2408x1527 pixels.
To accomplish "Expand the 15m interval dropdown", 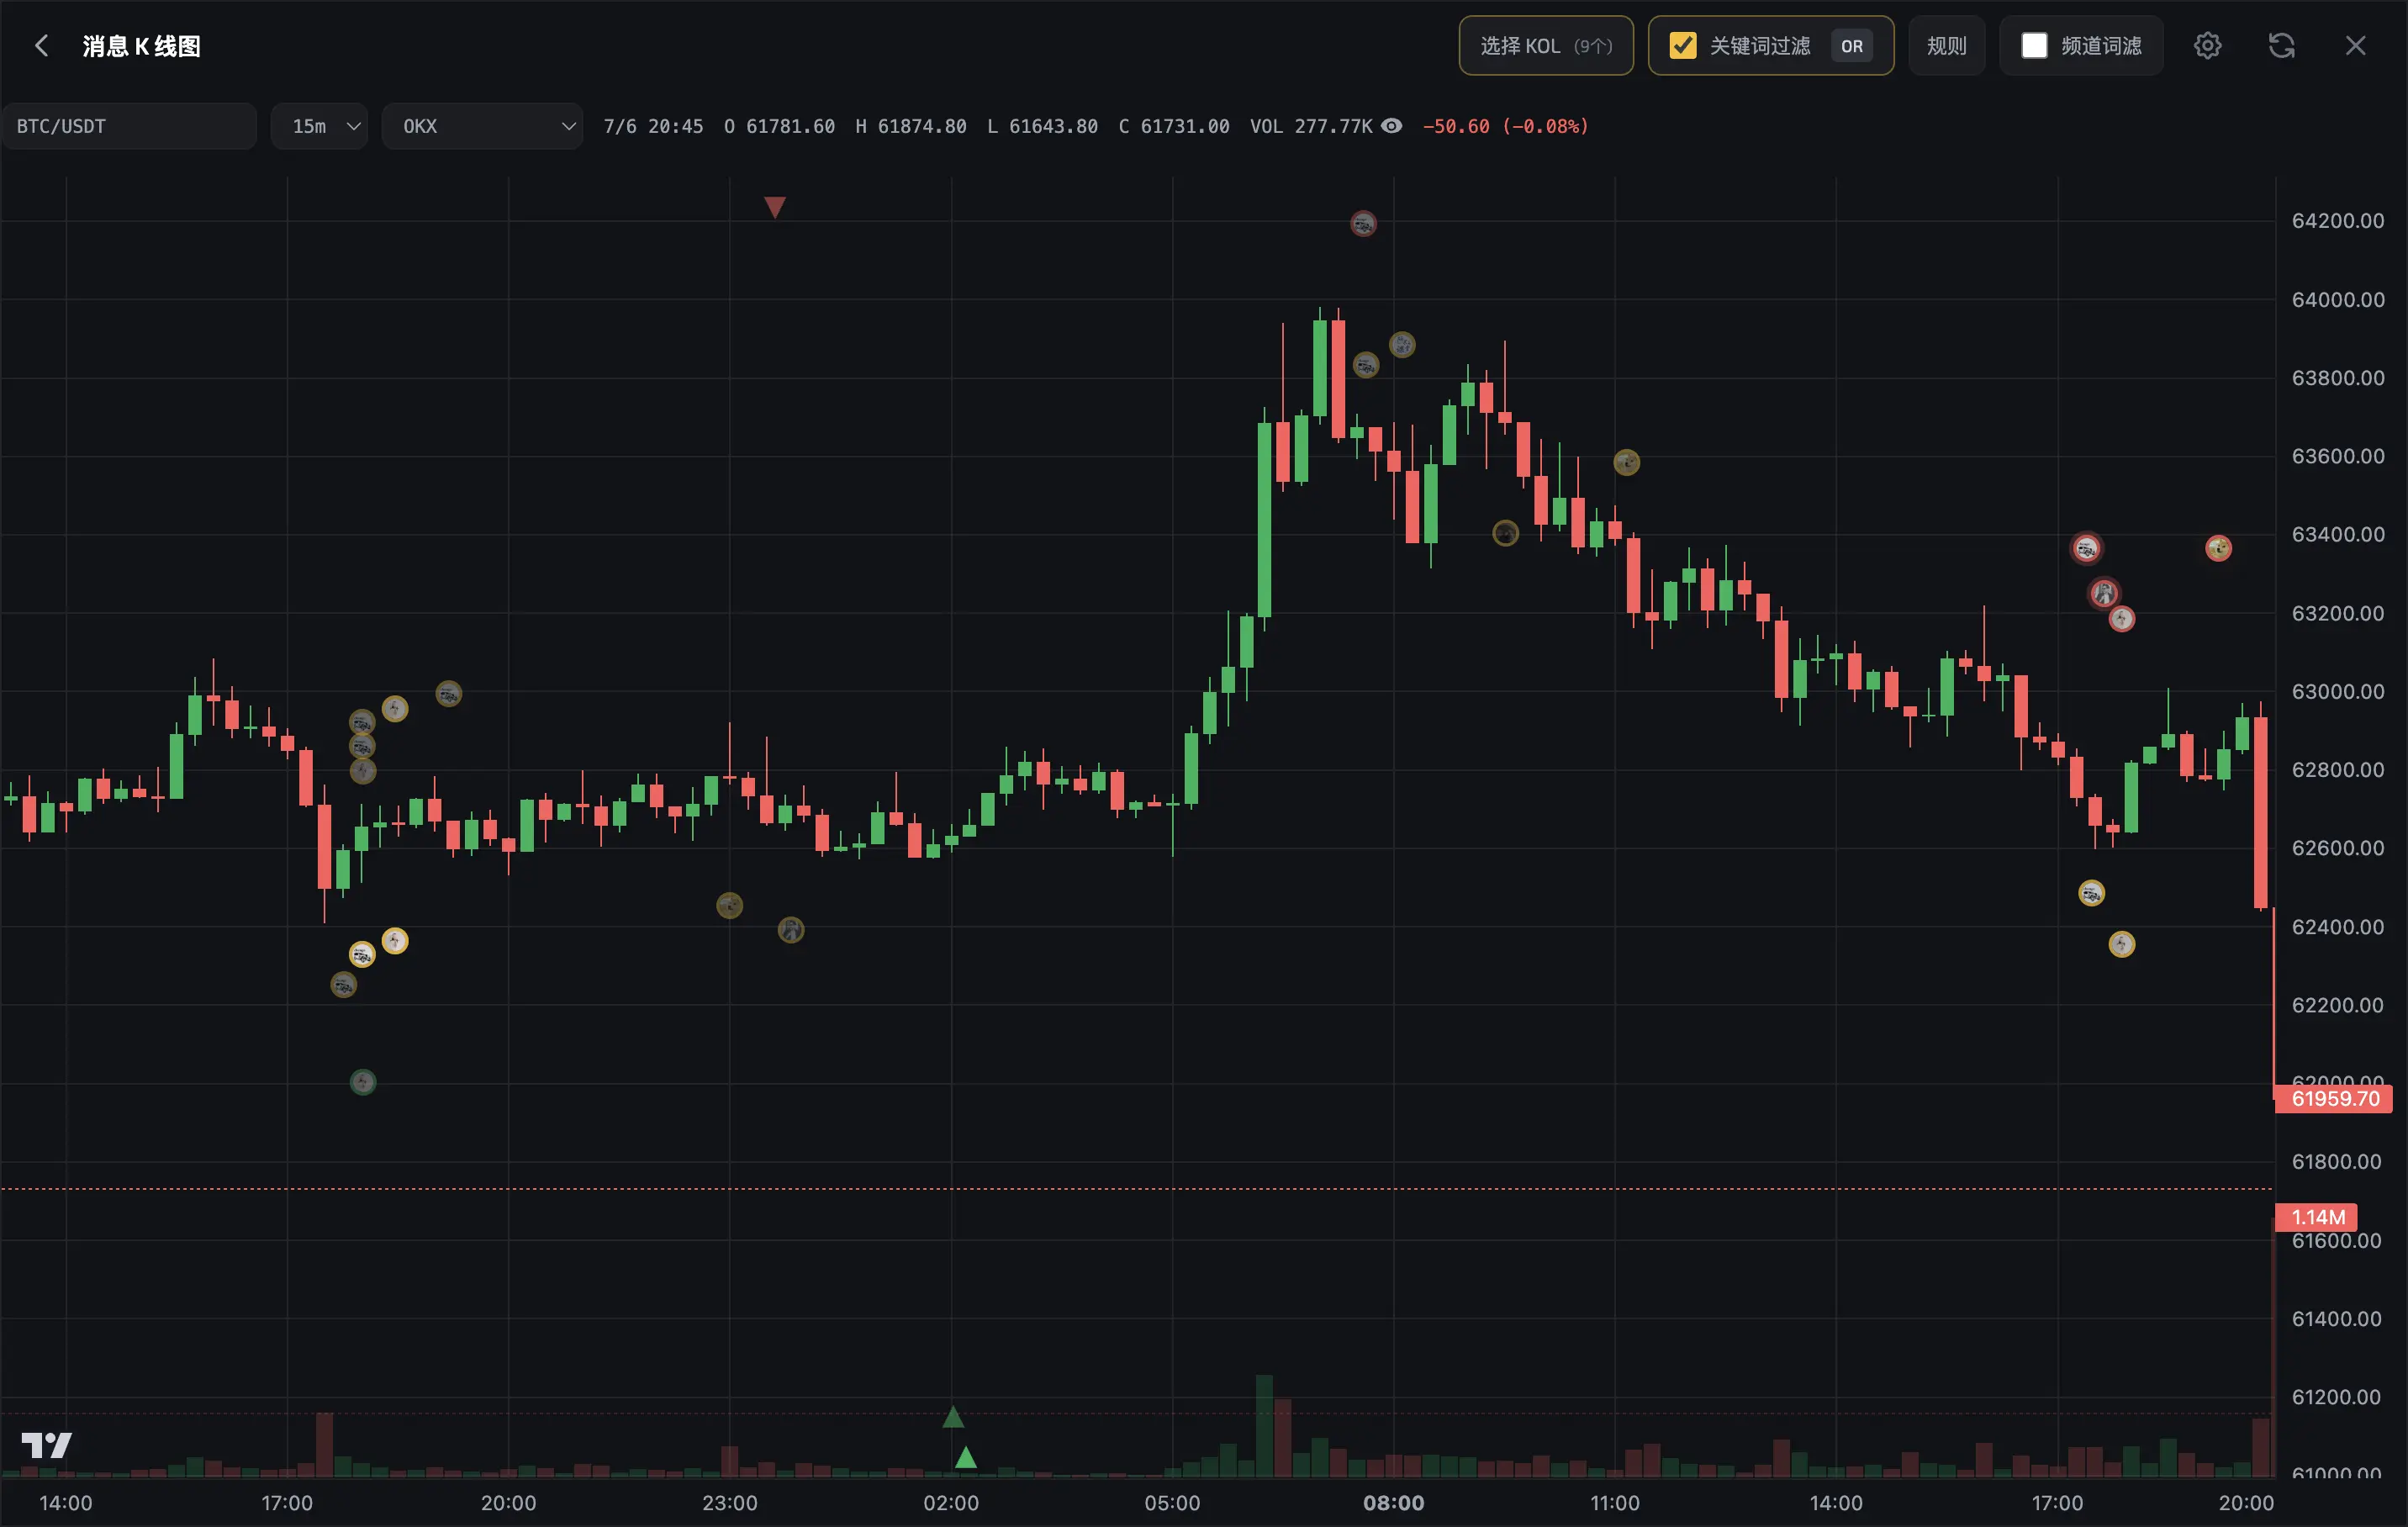I will point(320,126).
